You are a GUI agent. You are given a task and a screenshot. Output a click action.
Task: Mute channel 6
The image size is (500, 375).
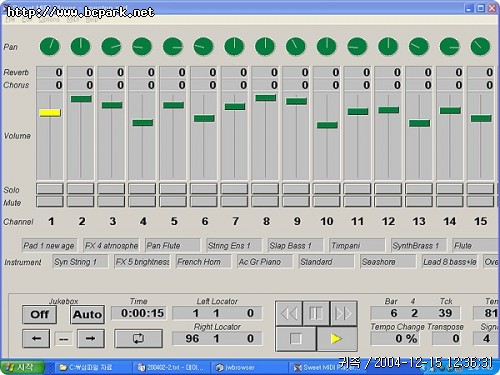point(203,201)
